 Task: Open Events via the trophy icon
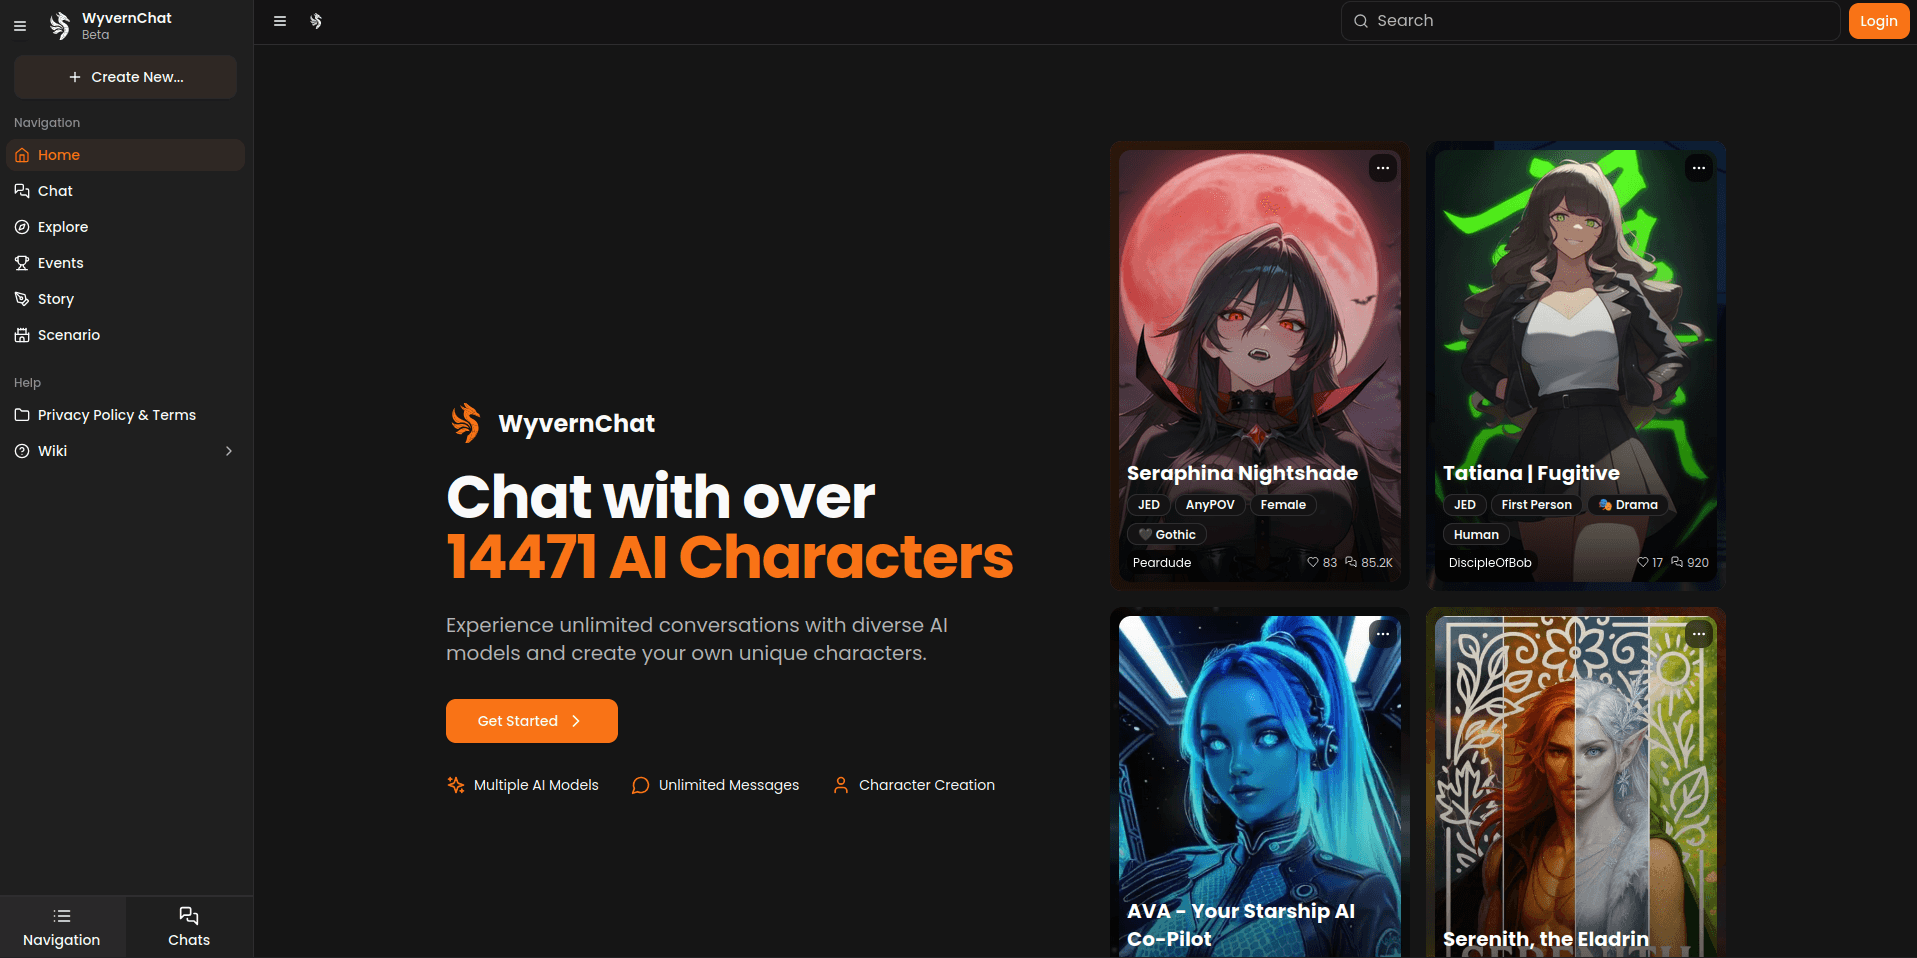point(22,263)
